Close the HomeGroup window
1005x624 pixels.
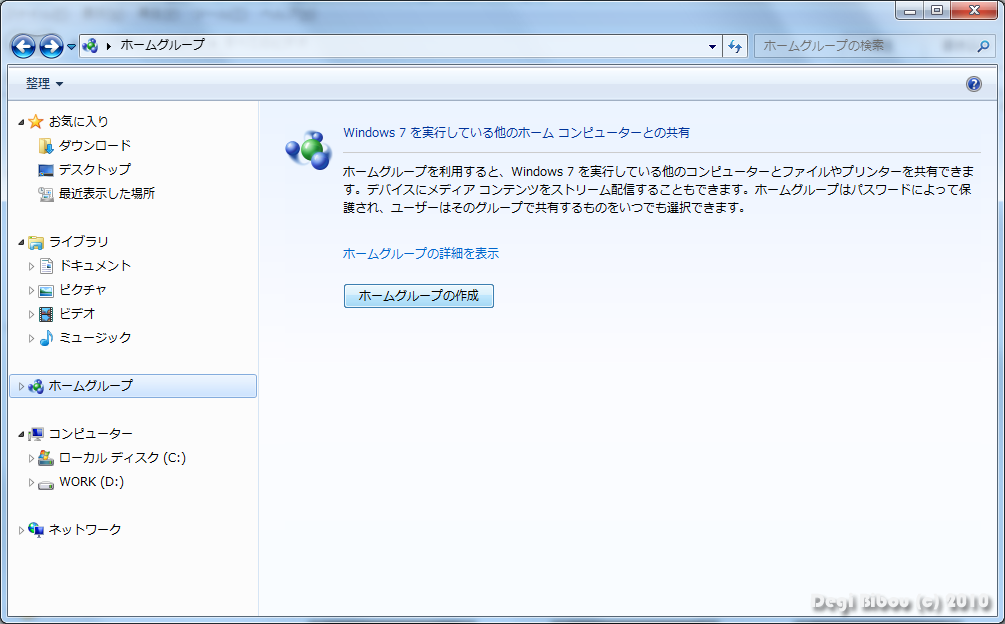(x=974, y=10)
